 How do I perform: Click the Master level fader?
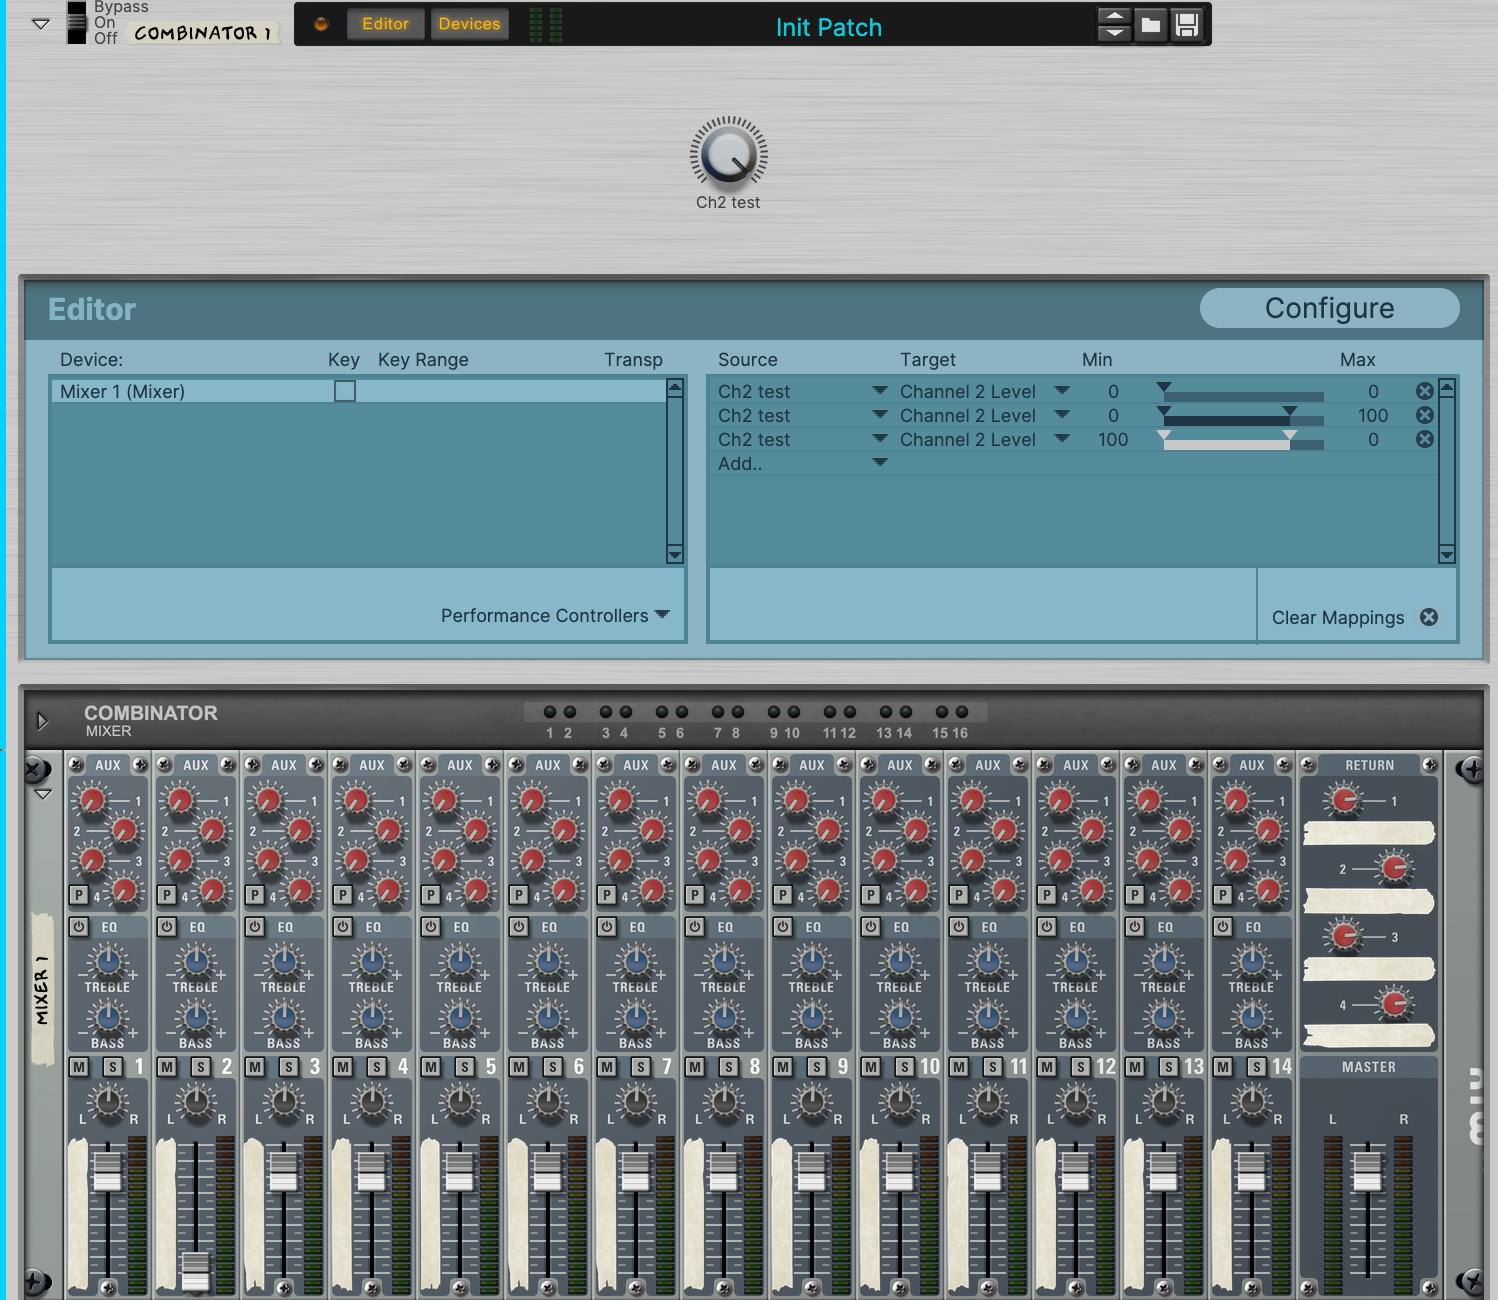[x=1367, y=1170]
